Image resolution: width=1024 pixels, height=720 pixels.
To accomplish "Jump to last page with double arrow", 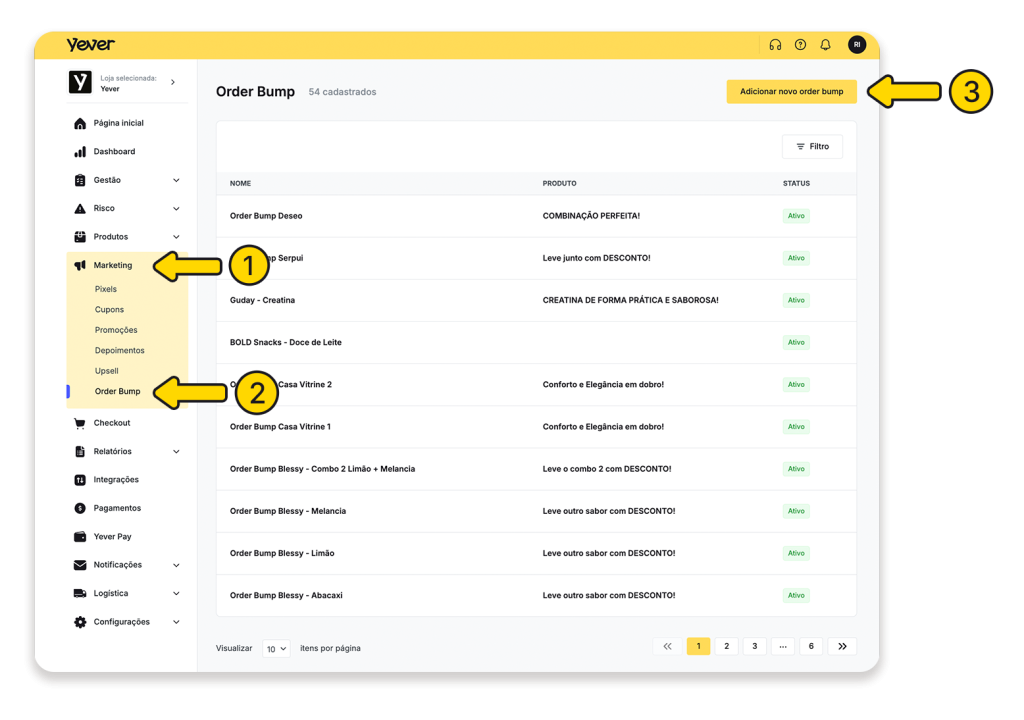I will pyautogui.click(x=842, y=647).
